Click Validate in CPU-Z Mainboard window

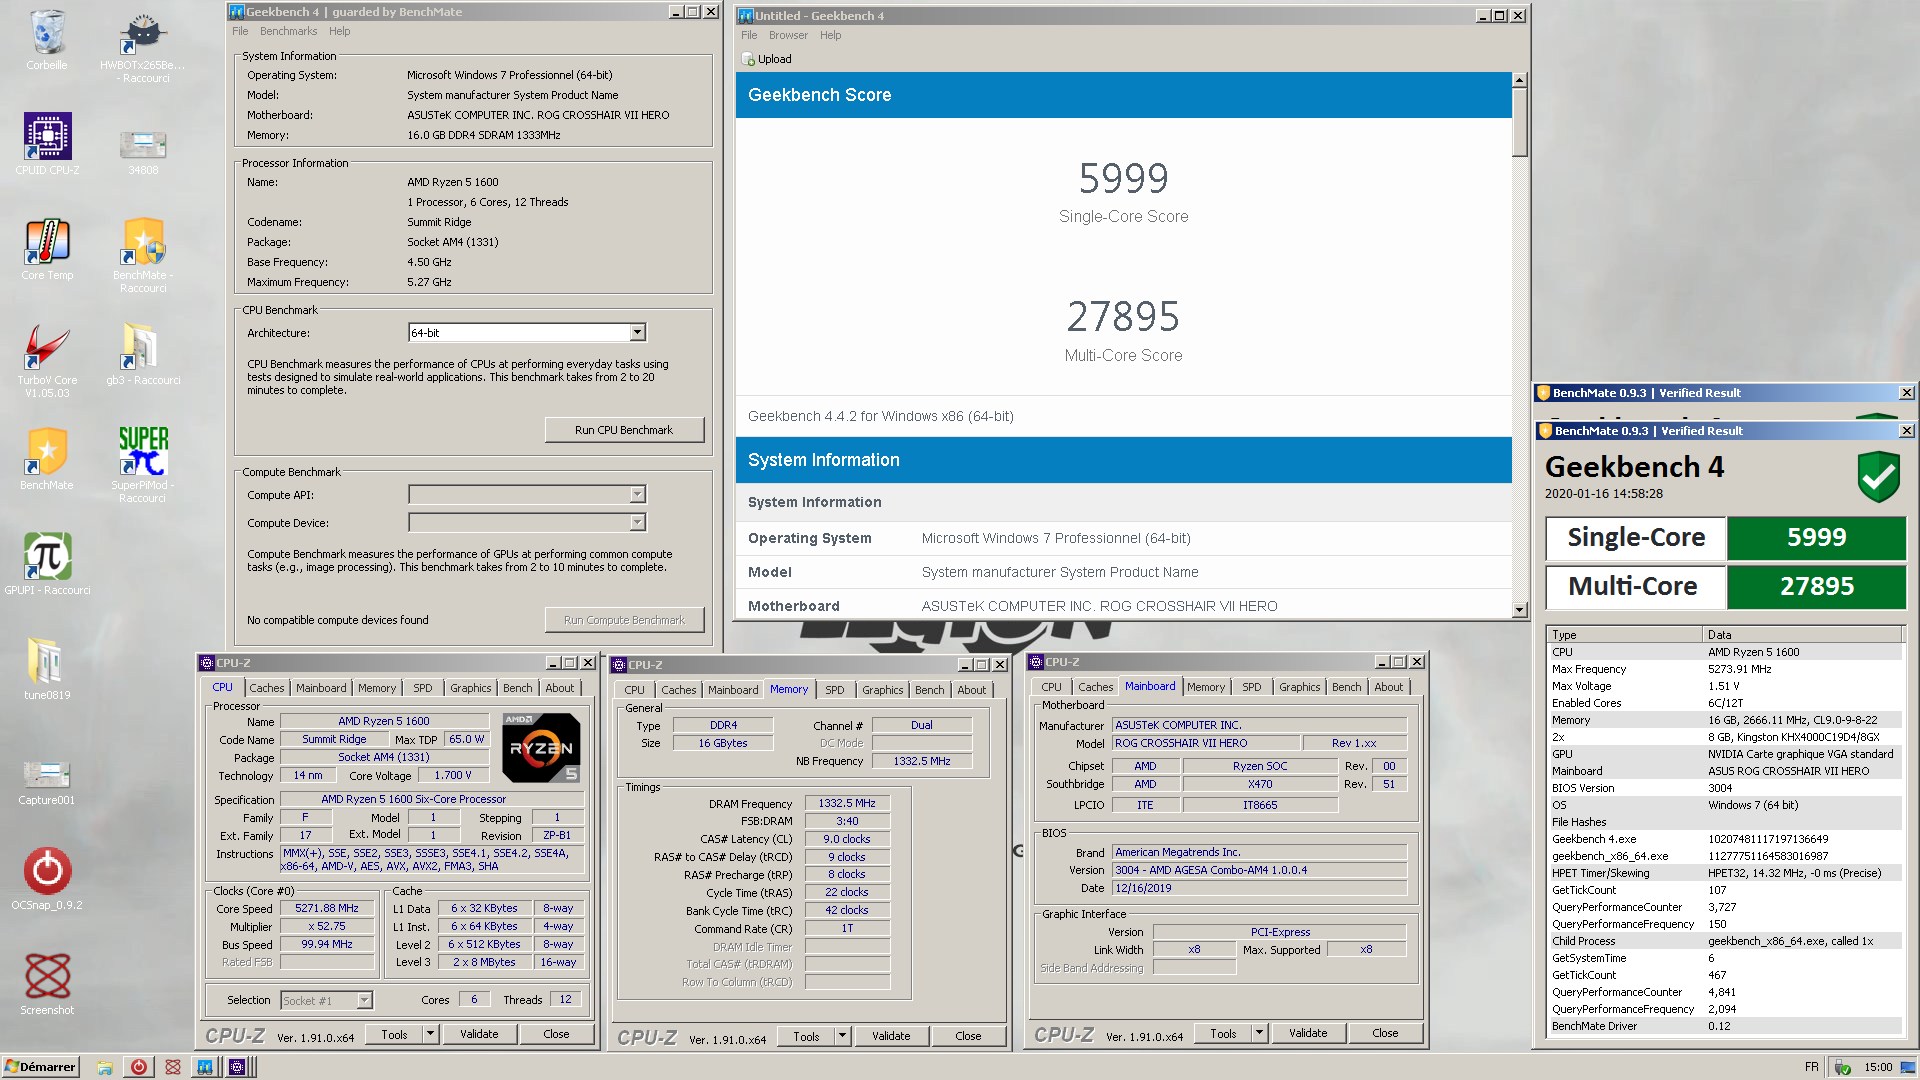pyautogui.click(x=1308, y=1033)
